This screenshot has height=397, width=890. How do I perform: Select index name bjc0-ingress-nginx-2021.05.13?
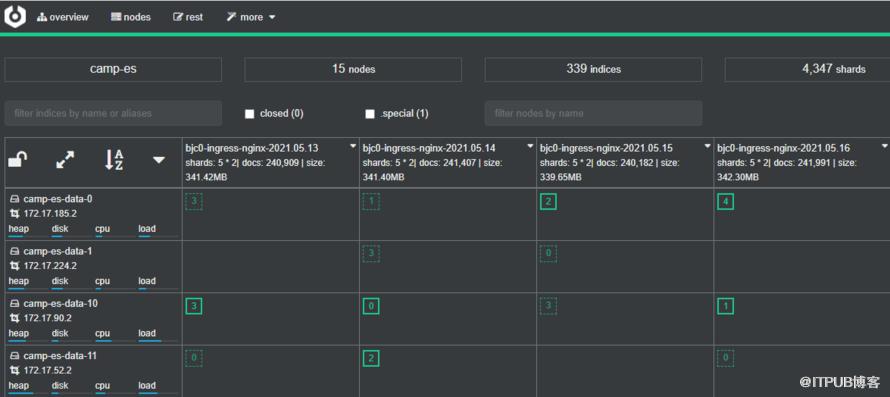[251, 148]
